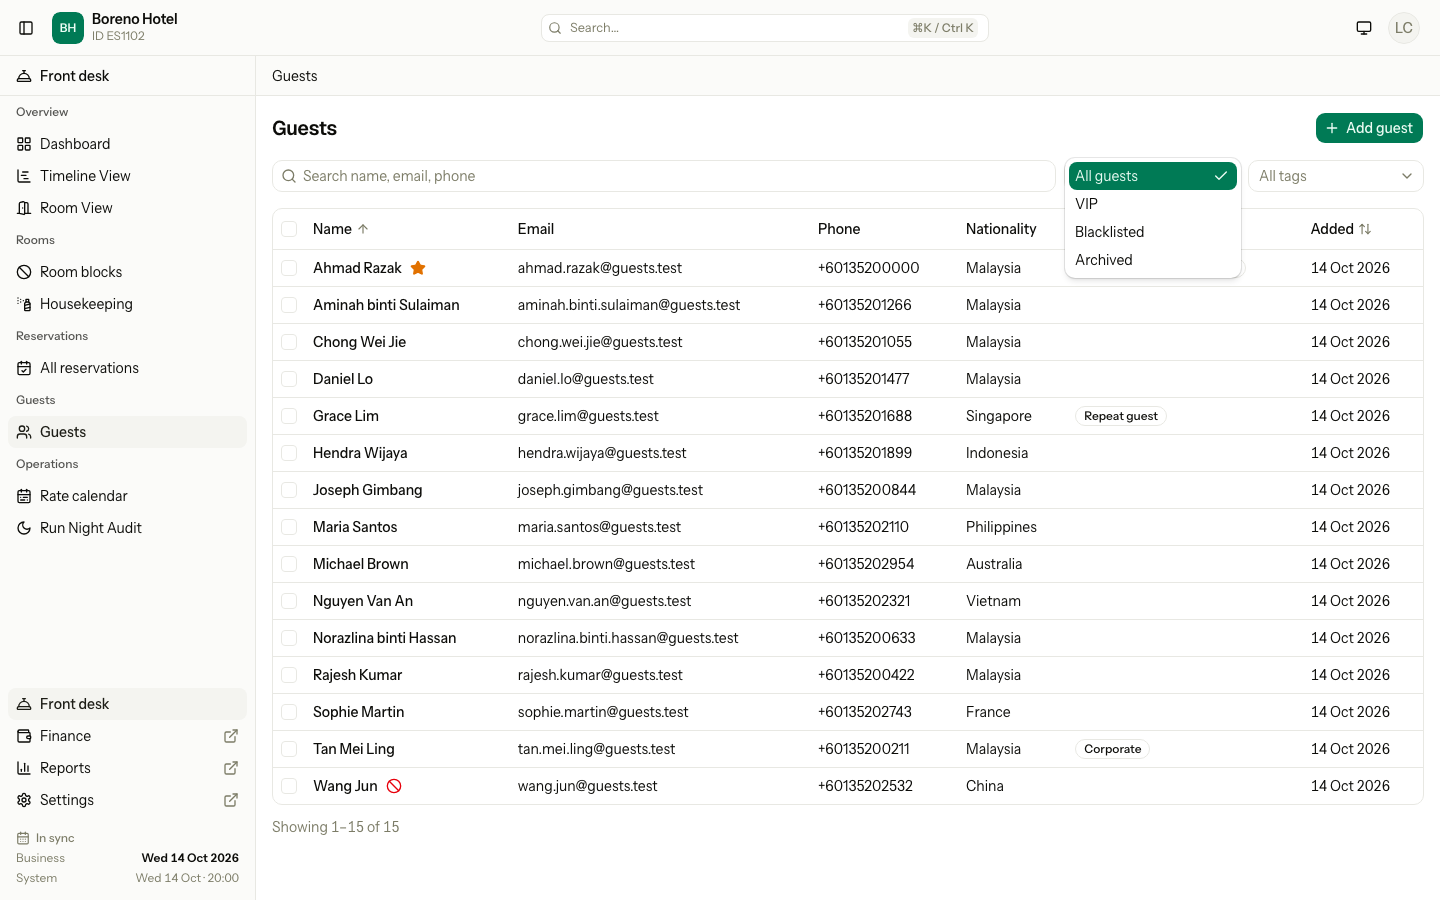This screenshot has height=900, width=1440.
Task: Open Finance external link icon
Action: (x=231, y=736)
